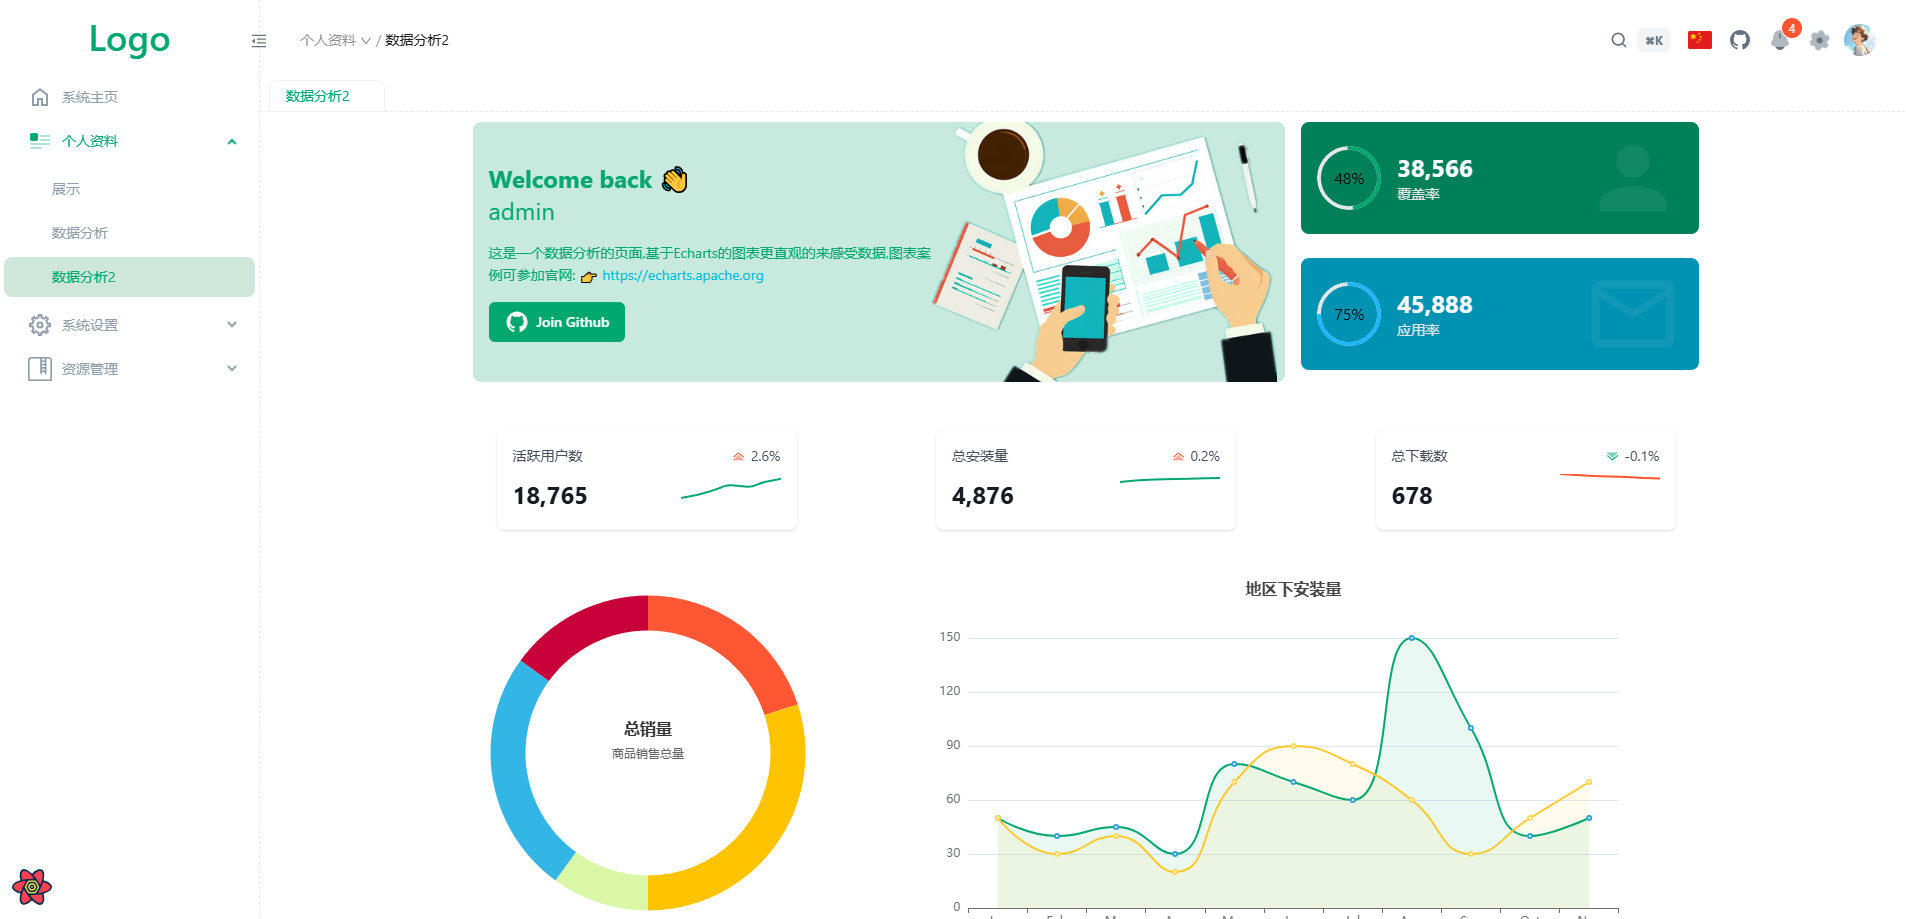The width and height of the screenshot is (1906, 919).
Task: Open the echarts.apache.org link
Action: 682,275
